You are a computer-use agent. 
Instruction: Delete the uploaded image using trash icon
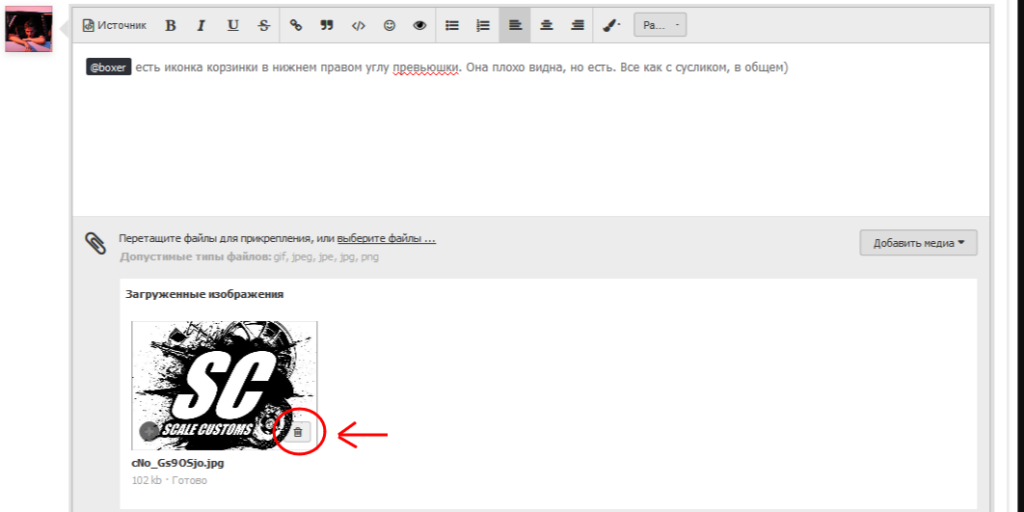pyautogui.click(x=298, y=432)
